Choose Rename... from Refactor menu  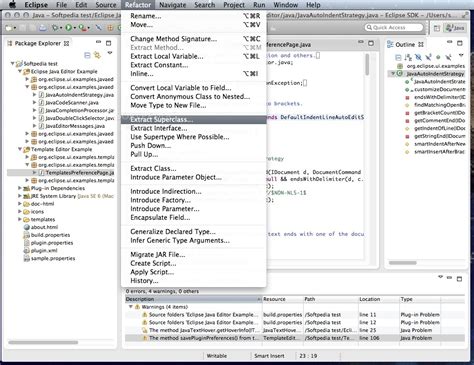coord(194,16)
